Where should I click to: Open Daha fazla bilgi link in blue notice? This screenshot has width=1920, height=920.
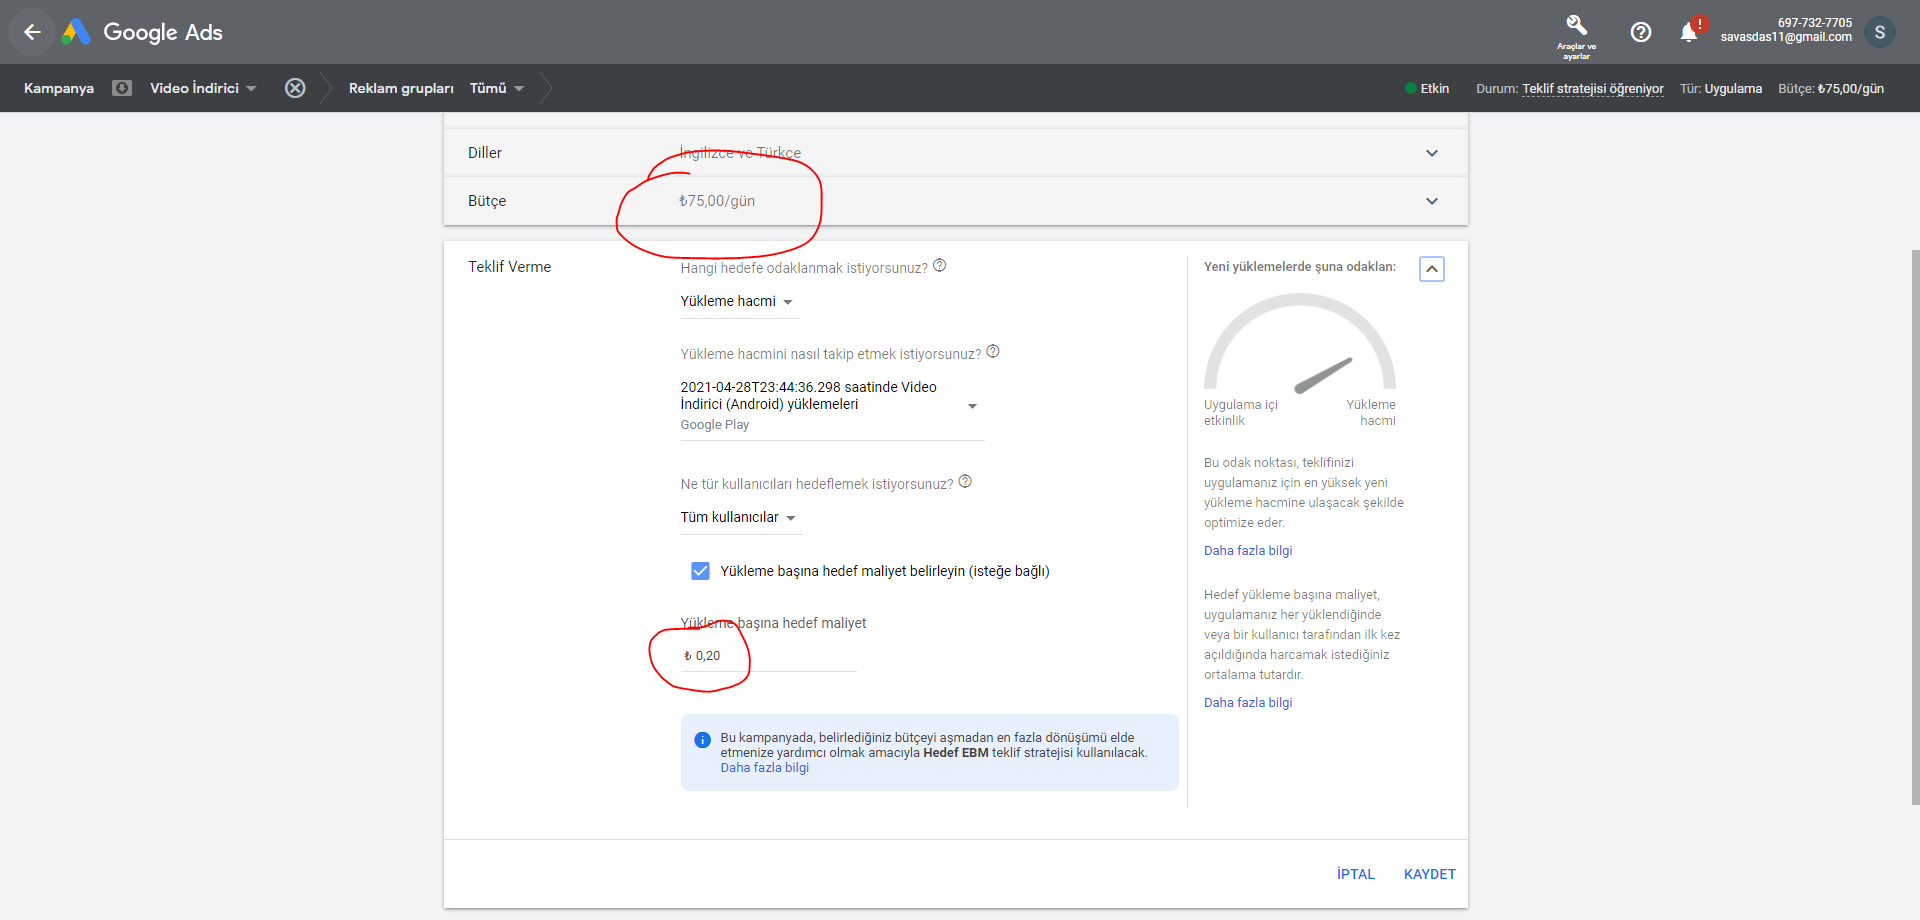point(765,768)
